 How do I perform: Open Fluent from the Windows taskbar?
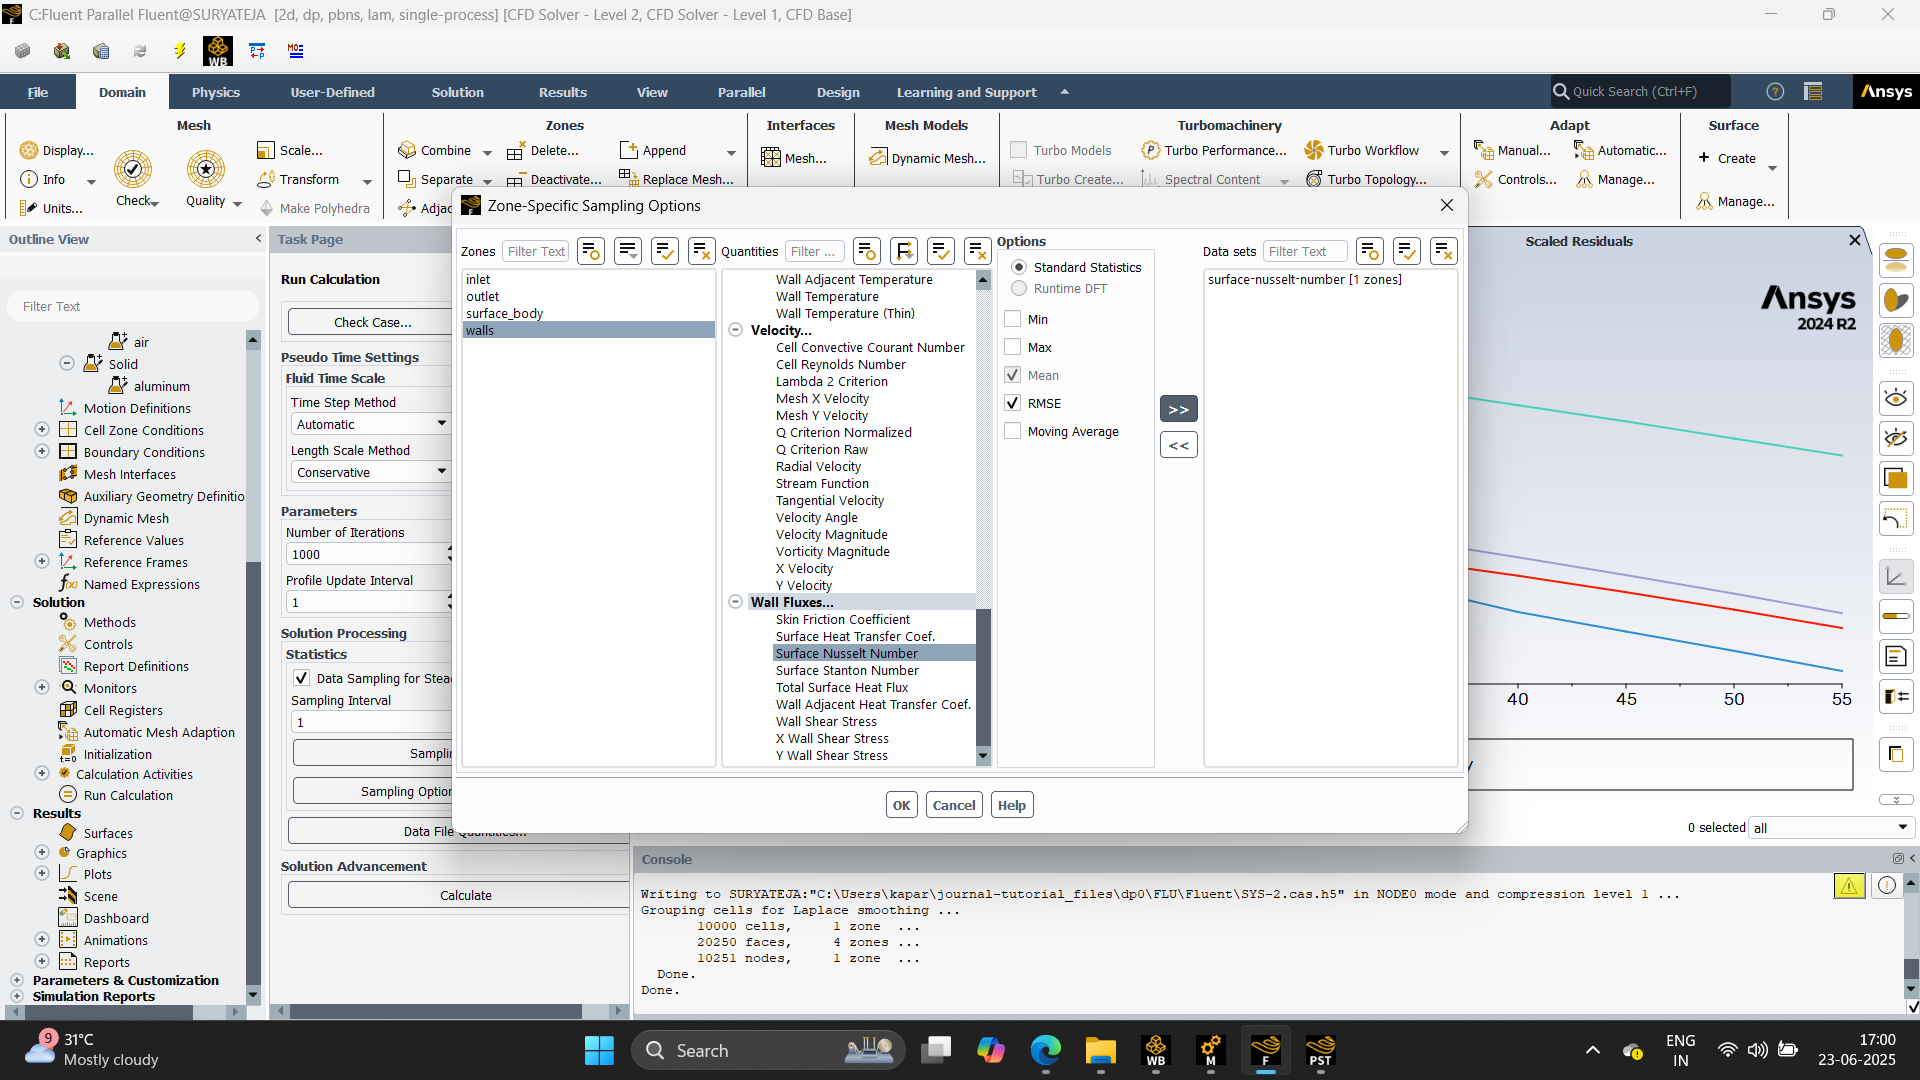tap(1265, 1050)
